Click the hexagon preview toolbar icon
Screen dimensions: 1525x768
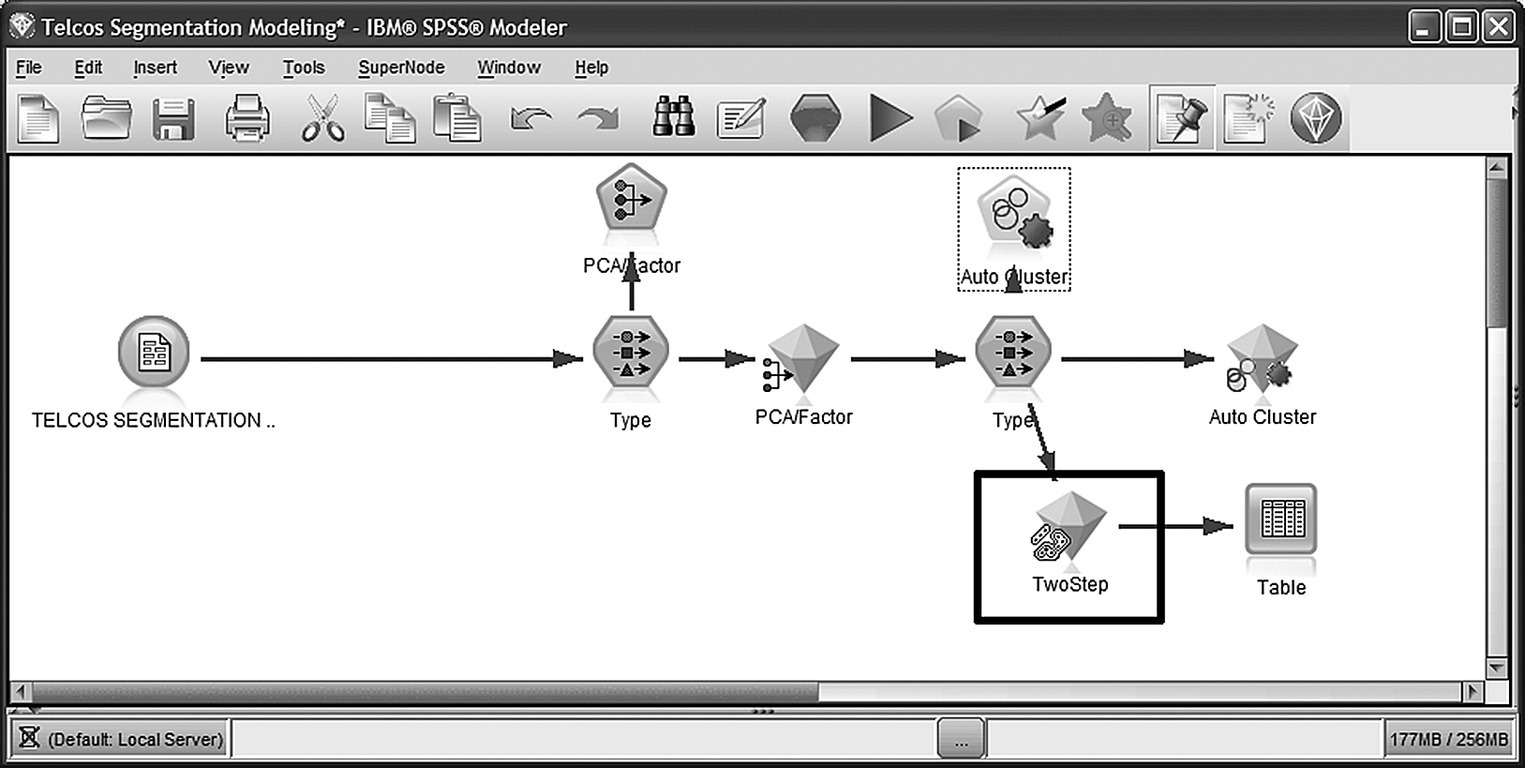(815, 119)
